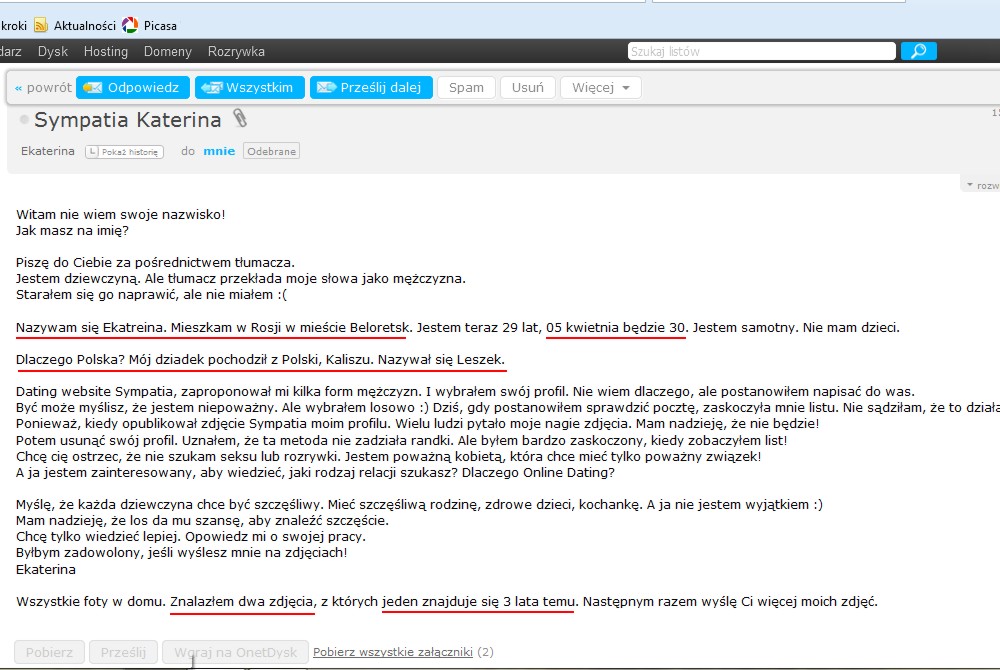Image resolution: width=1000 pixels, height=670 pixels.
Task: Open the Odebrane folder label
Action: (271, 151)
